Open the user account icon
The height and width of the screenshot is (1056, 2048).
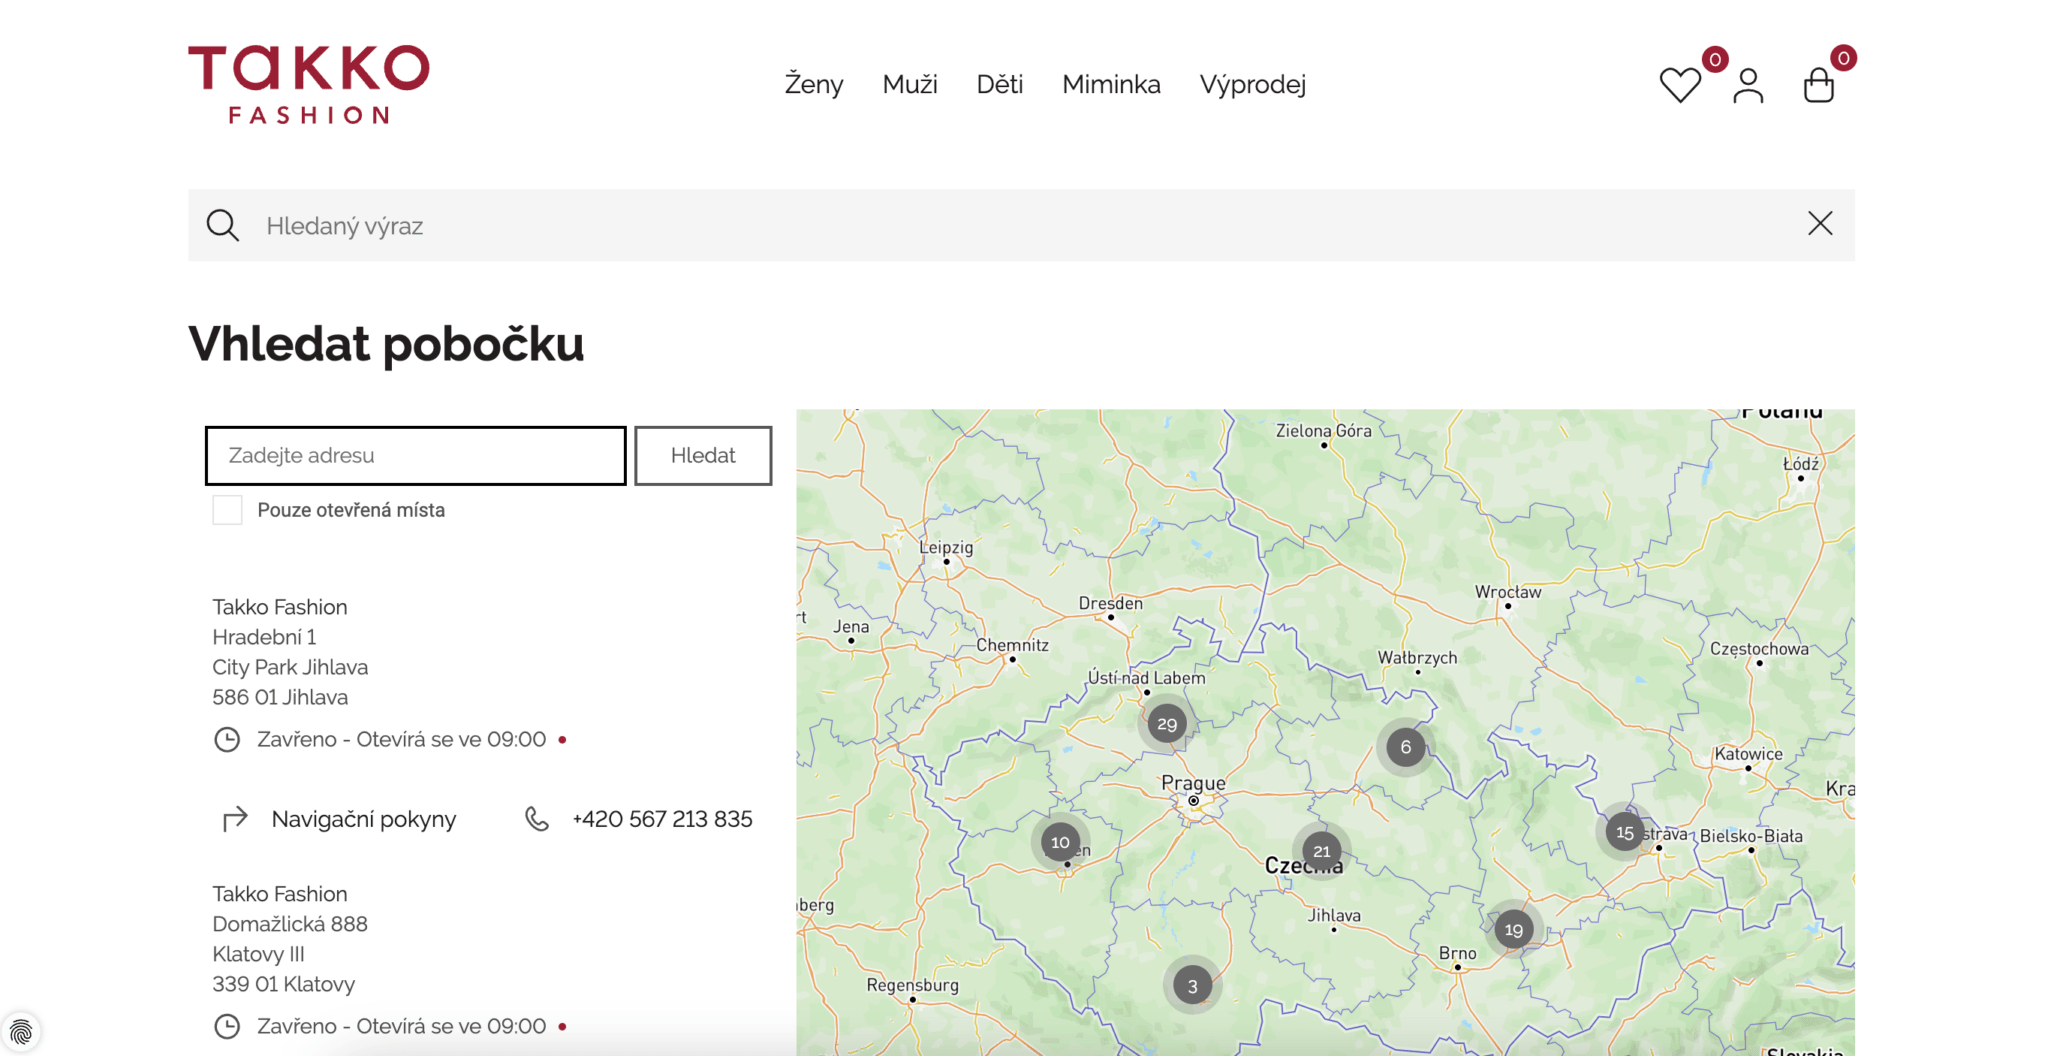1748,84
